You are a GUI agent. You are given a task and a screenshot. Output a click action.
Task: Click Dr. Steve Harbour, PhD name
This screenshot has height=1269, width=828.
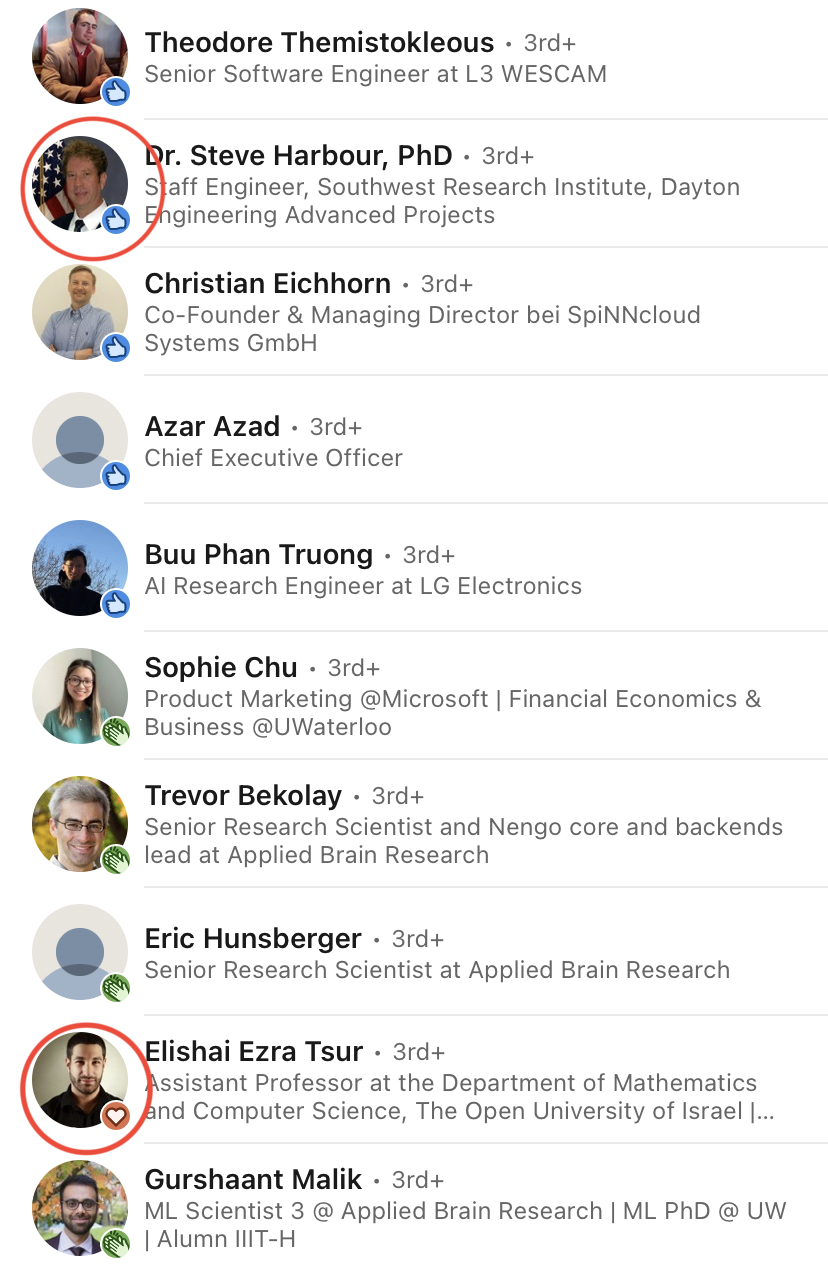(298, 156)
